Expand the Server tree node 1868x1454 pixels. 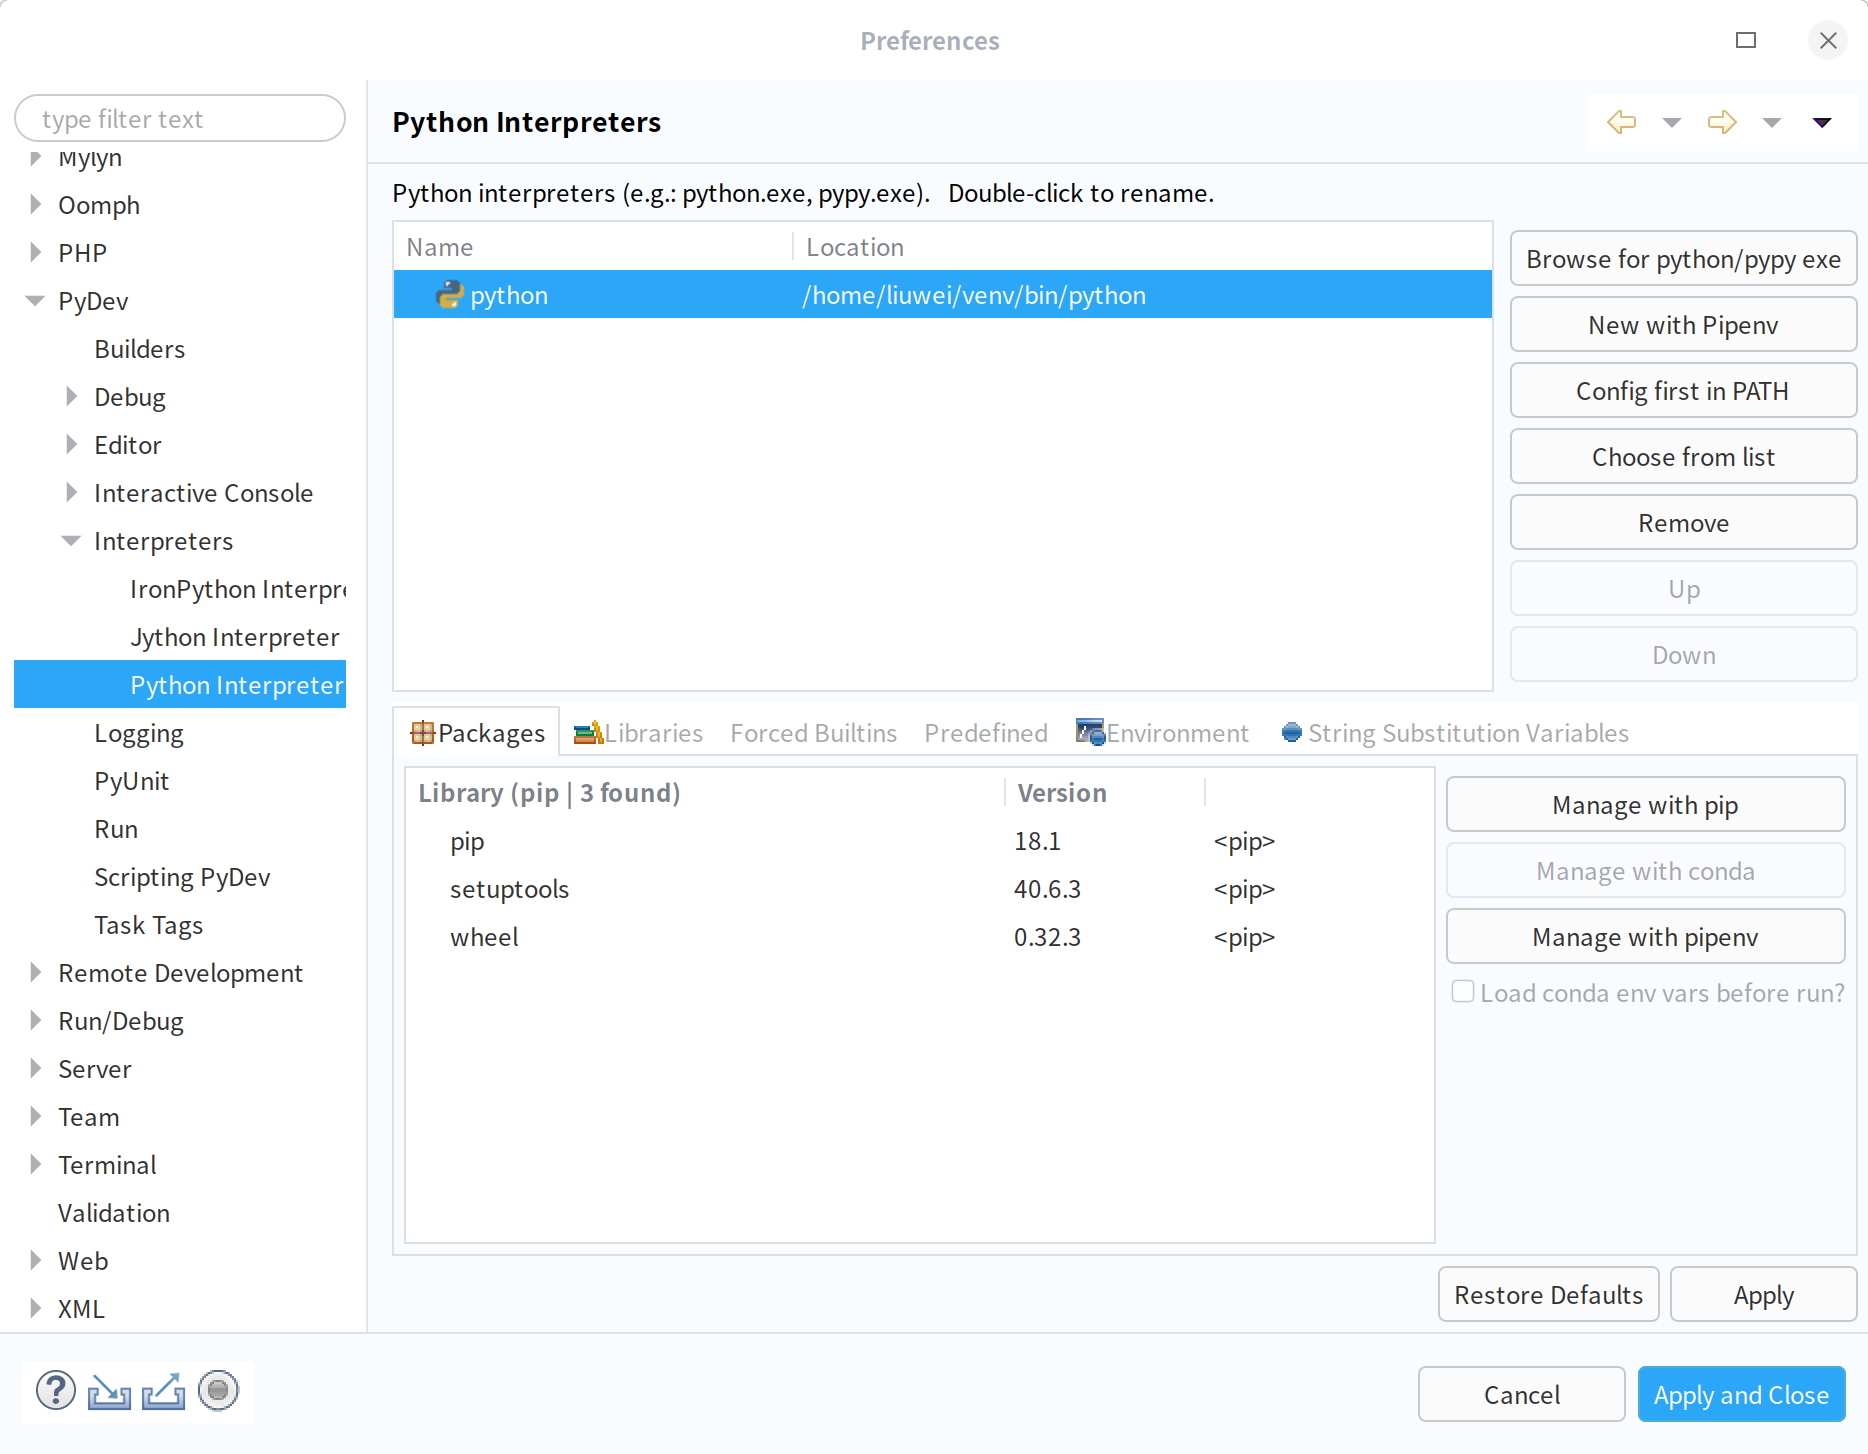coord(36,1068)
